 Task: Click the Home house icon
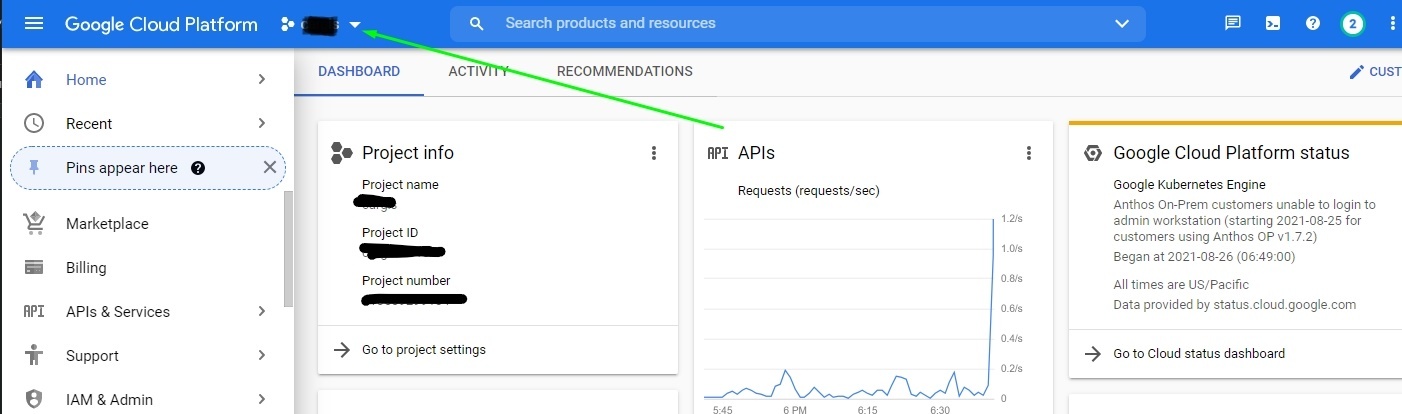coord(34,79)
